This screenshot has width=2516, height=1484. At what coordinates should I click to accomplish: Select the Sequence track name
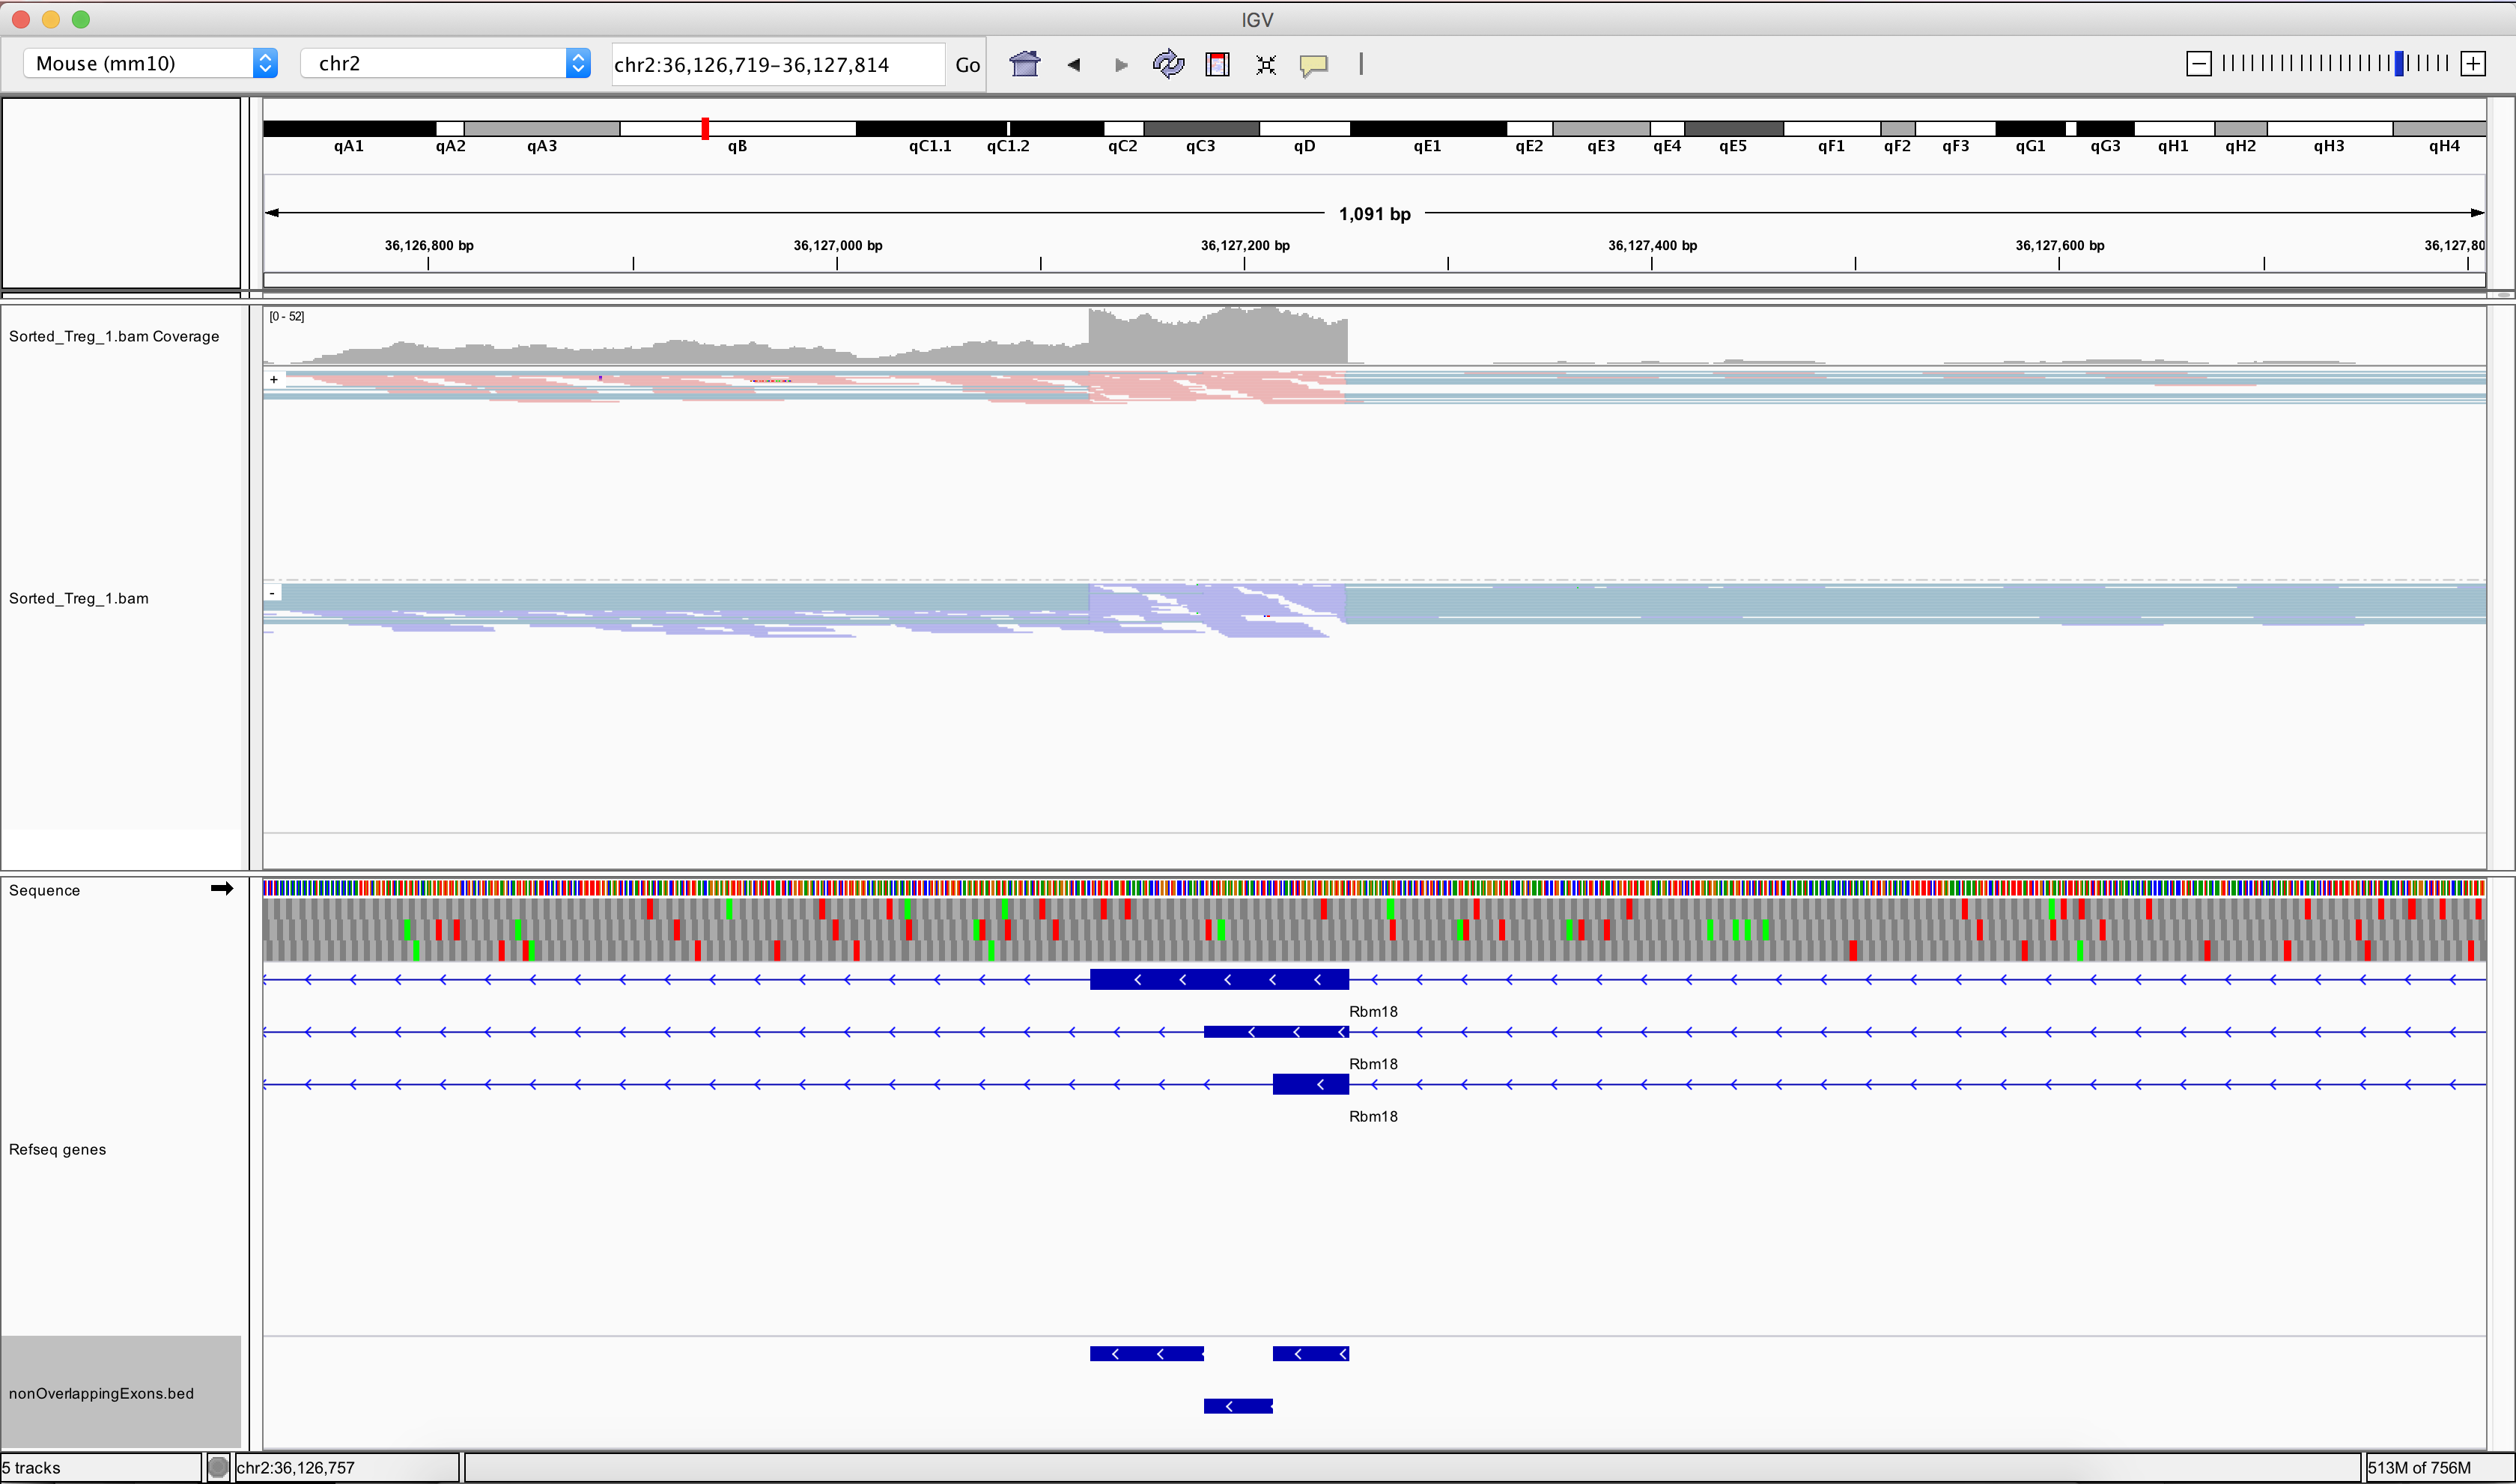click(45, 890)
